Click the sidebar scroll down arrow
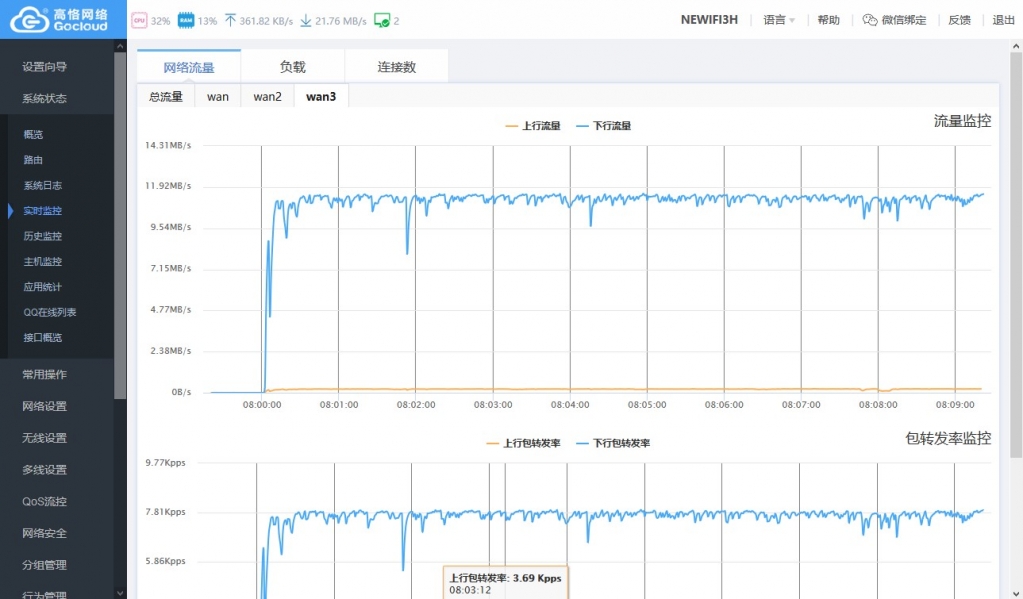This screenshot has width=1023, height=599. pyautogui.click(x=120, y=592)
